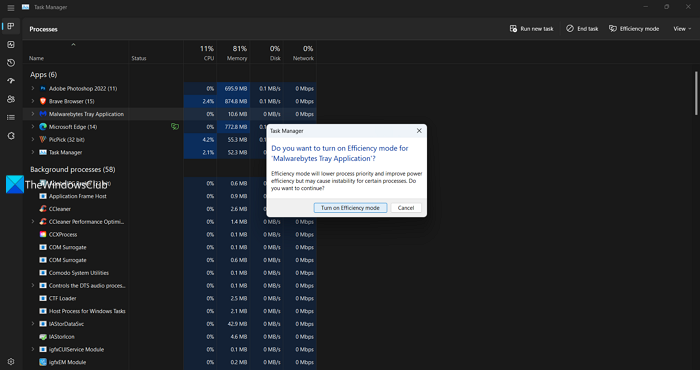Open the Performance sidebar page

[11, 45]
